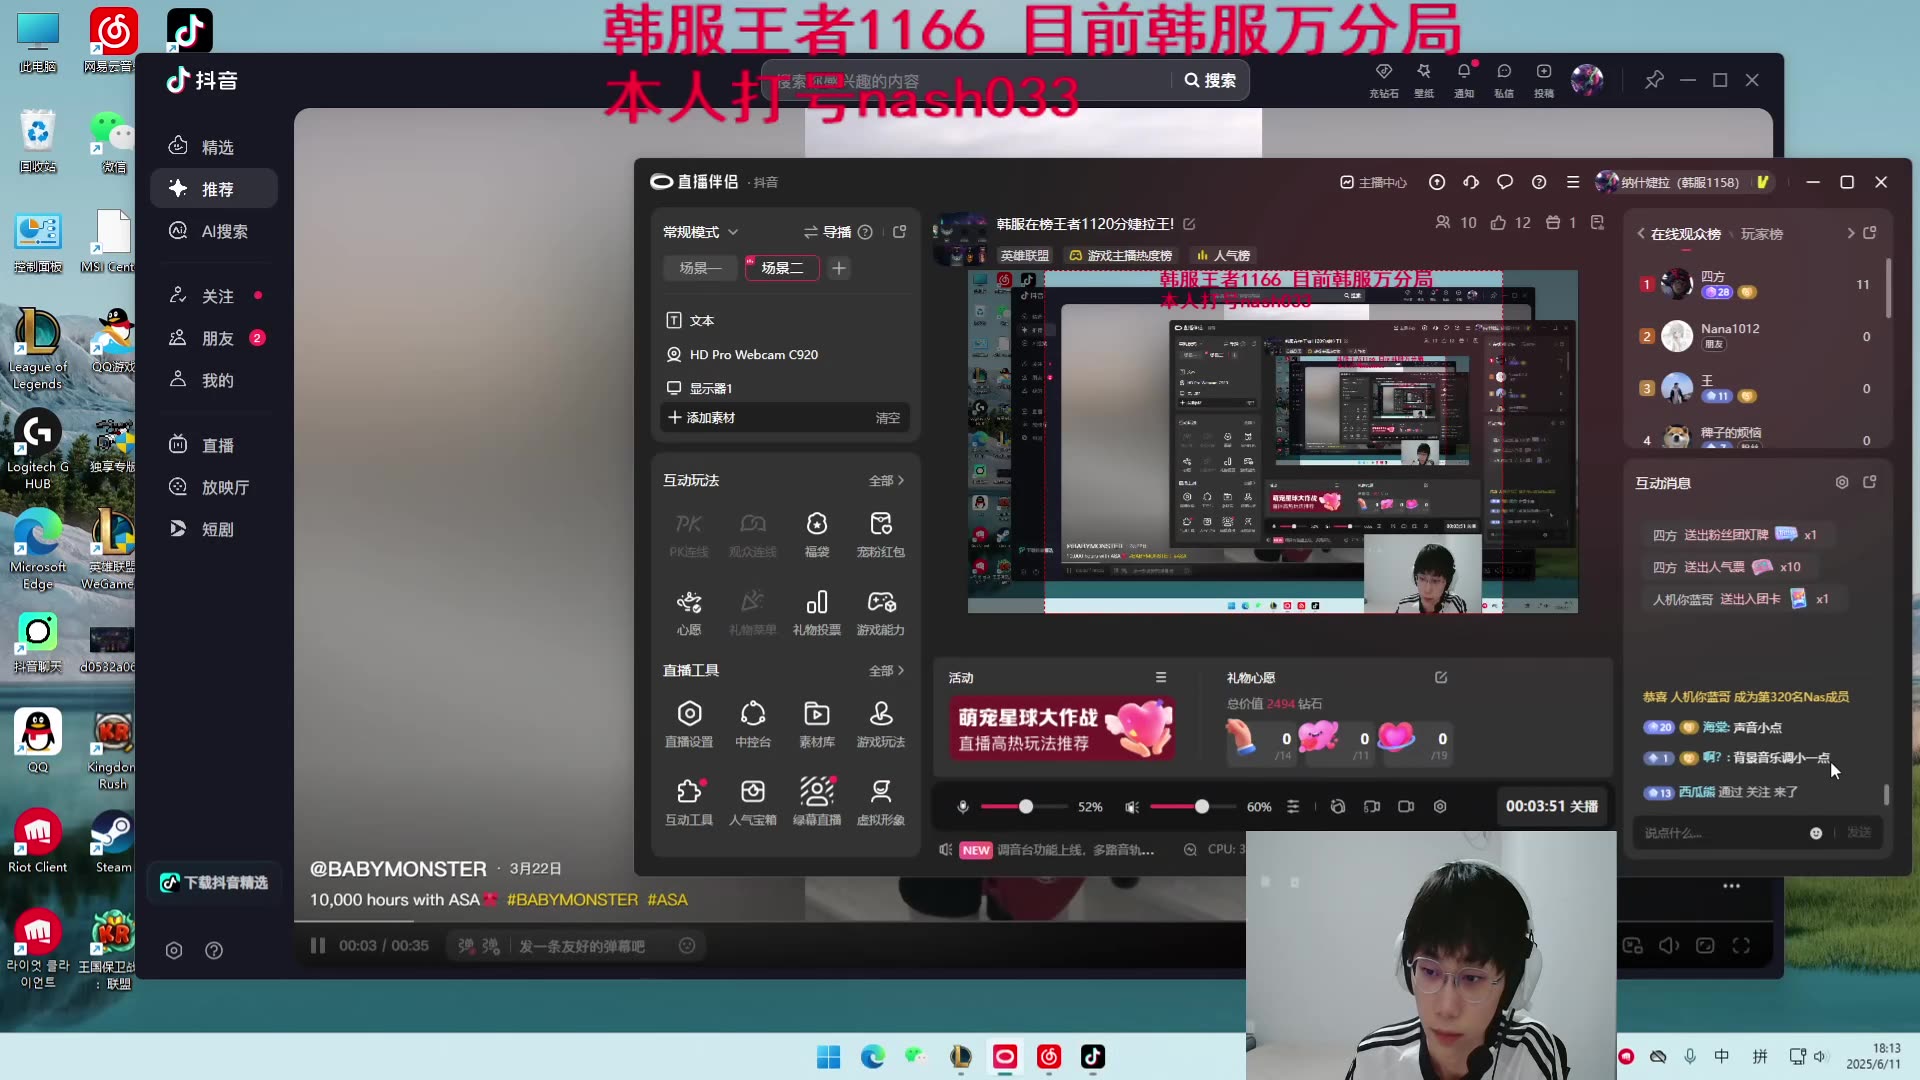The width and height of the screenshot is (1920, 1080).
Task: Open the feedback chat bubble in 直播伴侣 titlebar
Action: click(1505, 182)
